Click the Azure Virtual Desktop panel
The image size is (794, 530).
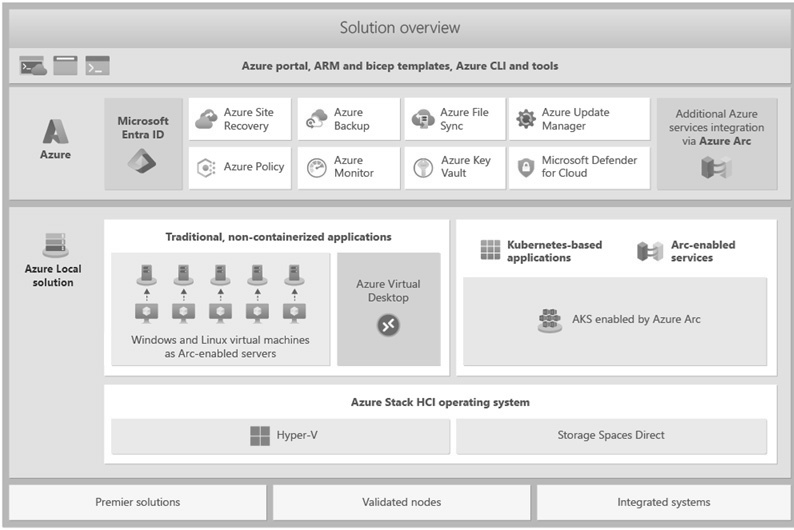tap(389, 309)
